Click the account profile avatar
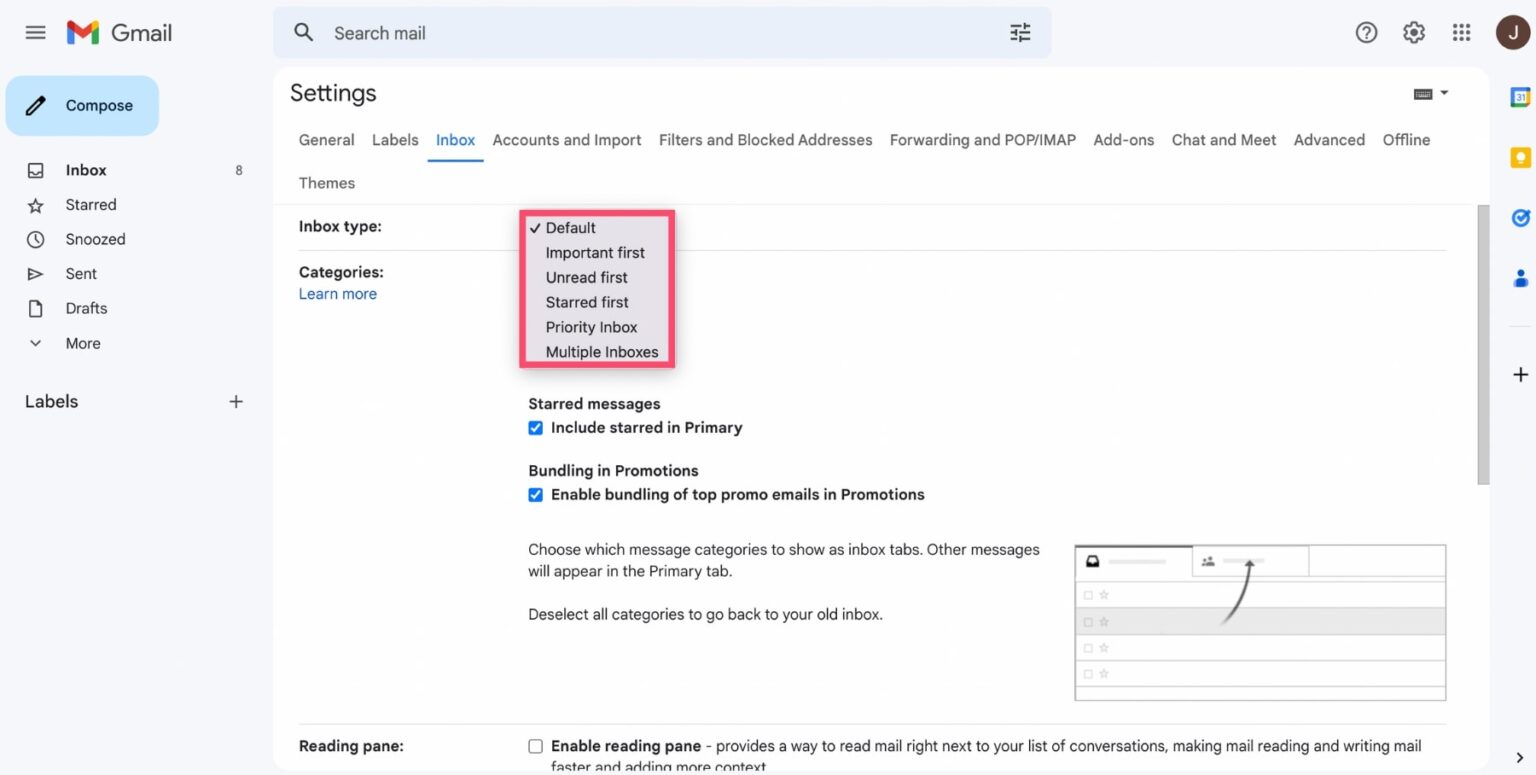Screen dimensions: 1536x775 (x=1512, y=31)
